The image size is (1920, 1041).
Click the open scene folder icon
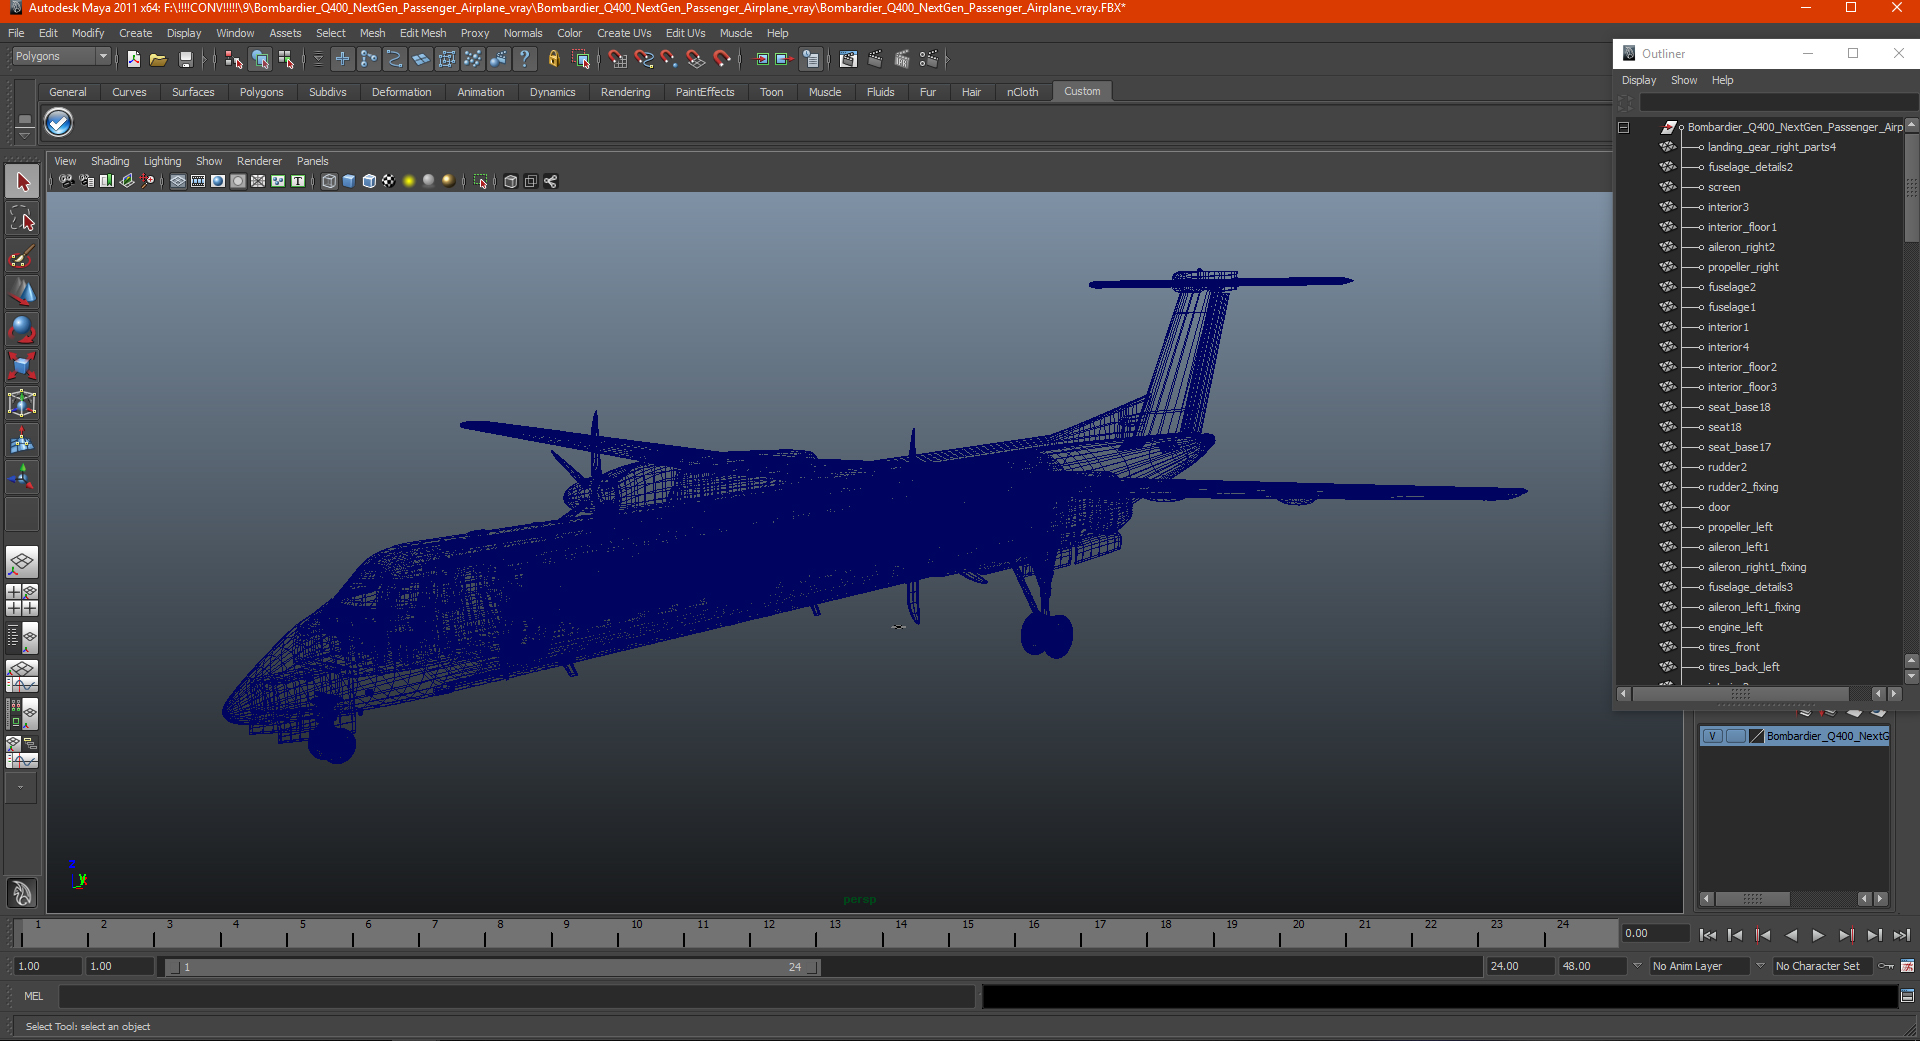coord(158,59)
